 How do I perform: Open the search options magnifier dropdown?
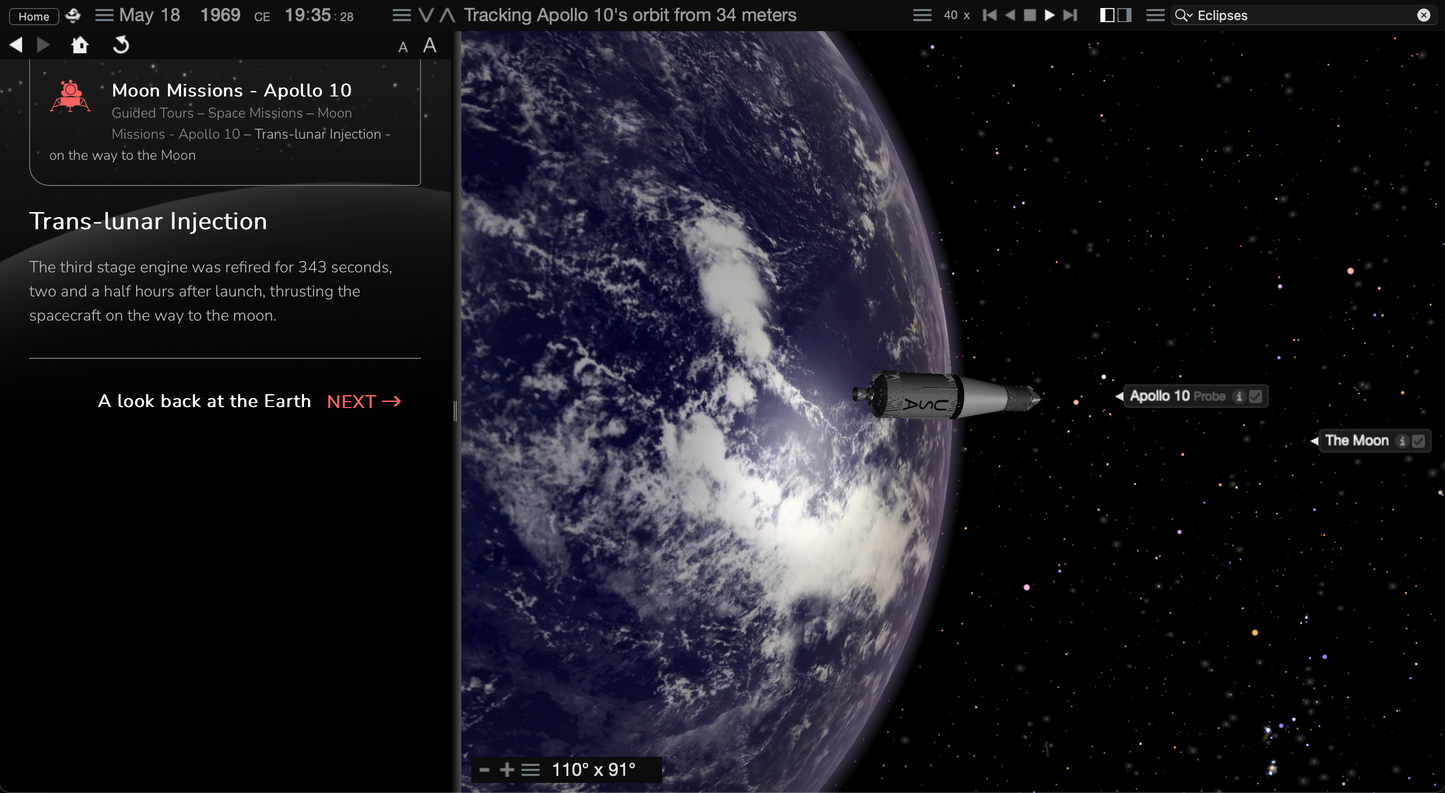point(1184,15)
